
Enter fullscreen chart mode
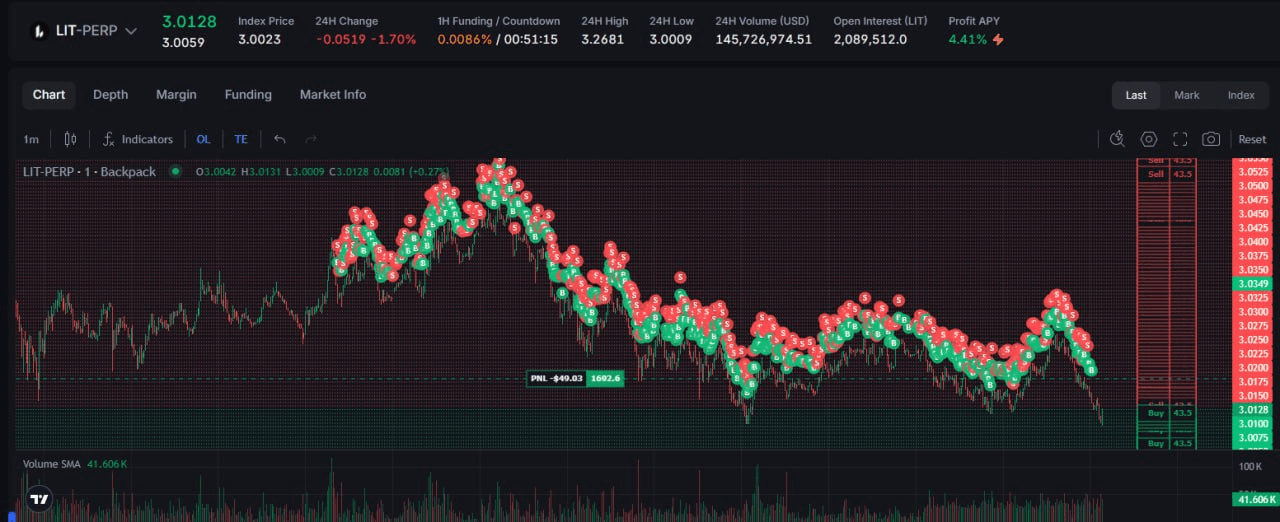[x=1180, y=139]
